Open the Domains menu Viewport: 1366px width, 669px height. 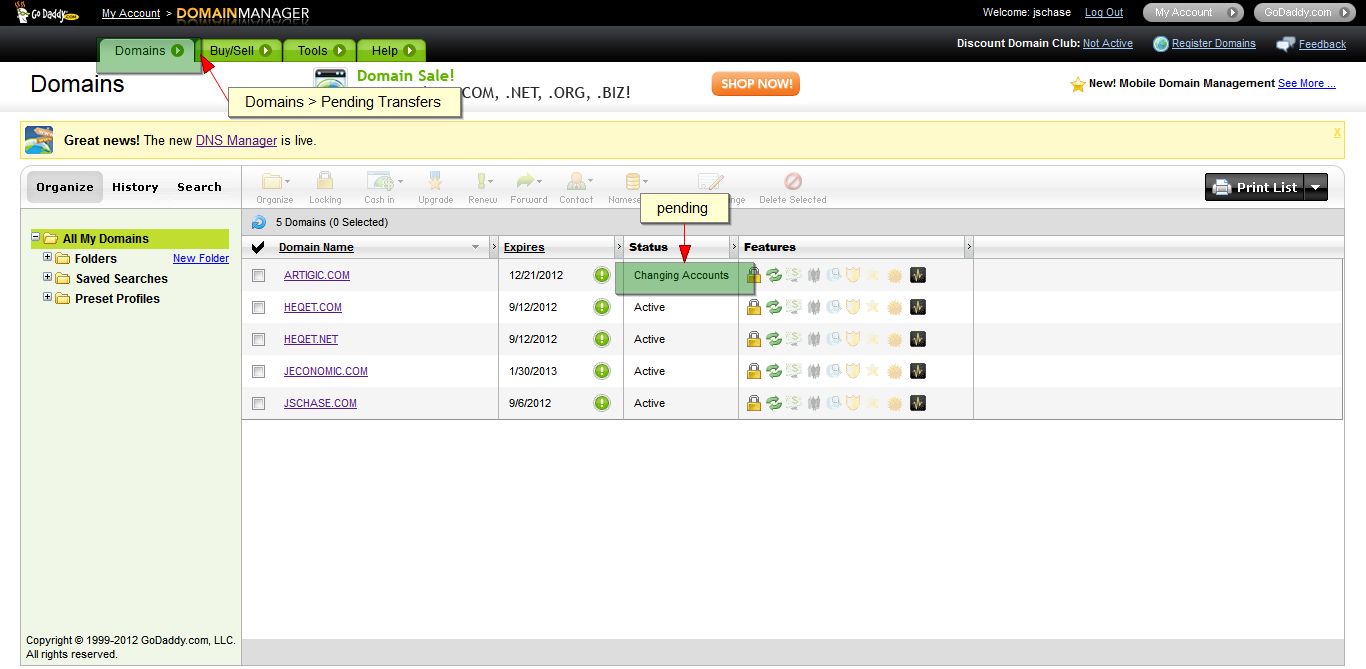tap(147, 50)
